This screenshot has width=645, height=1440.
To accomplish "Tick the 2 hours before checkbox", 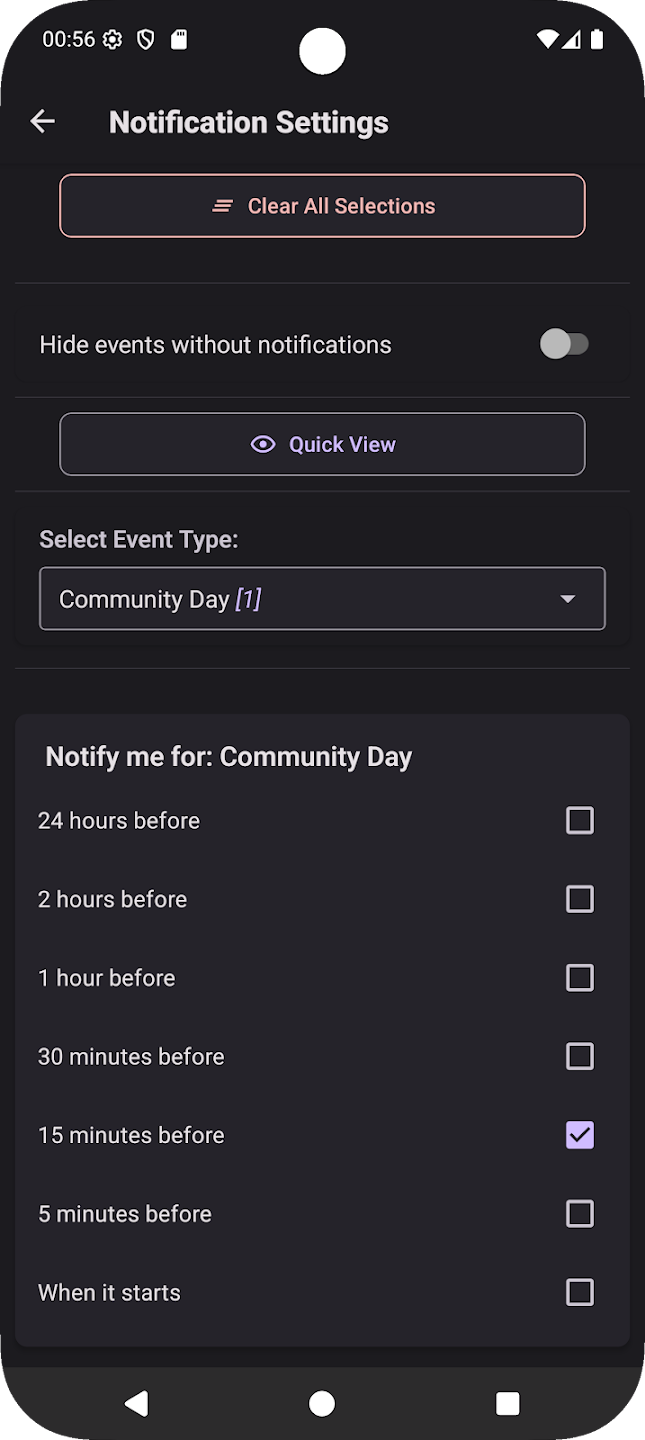I will (x=580, y=899).
